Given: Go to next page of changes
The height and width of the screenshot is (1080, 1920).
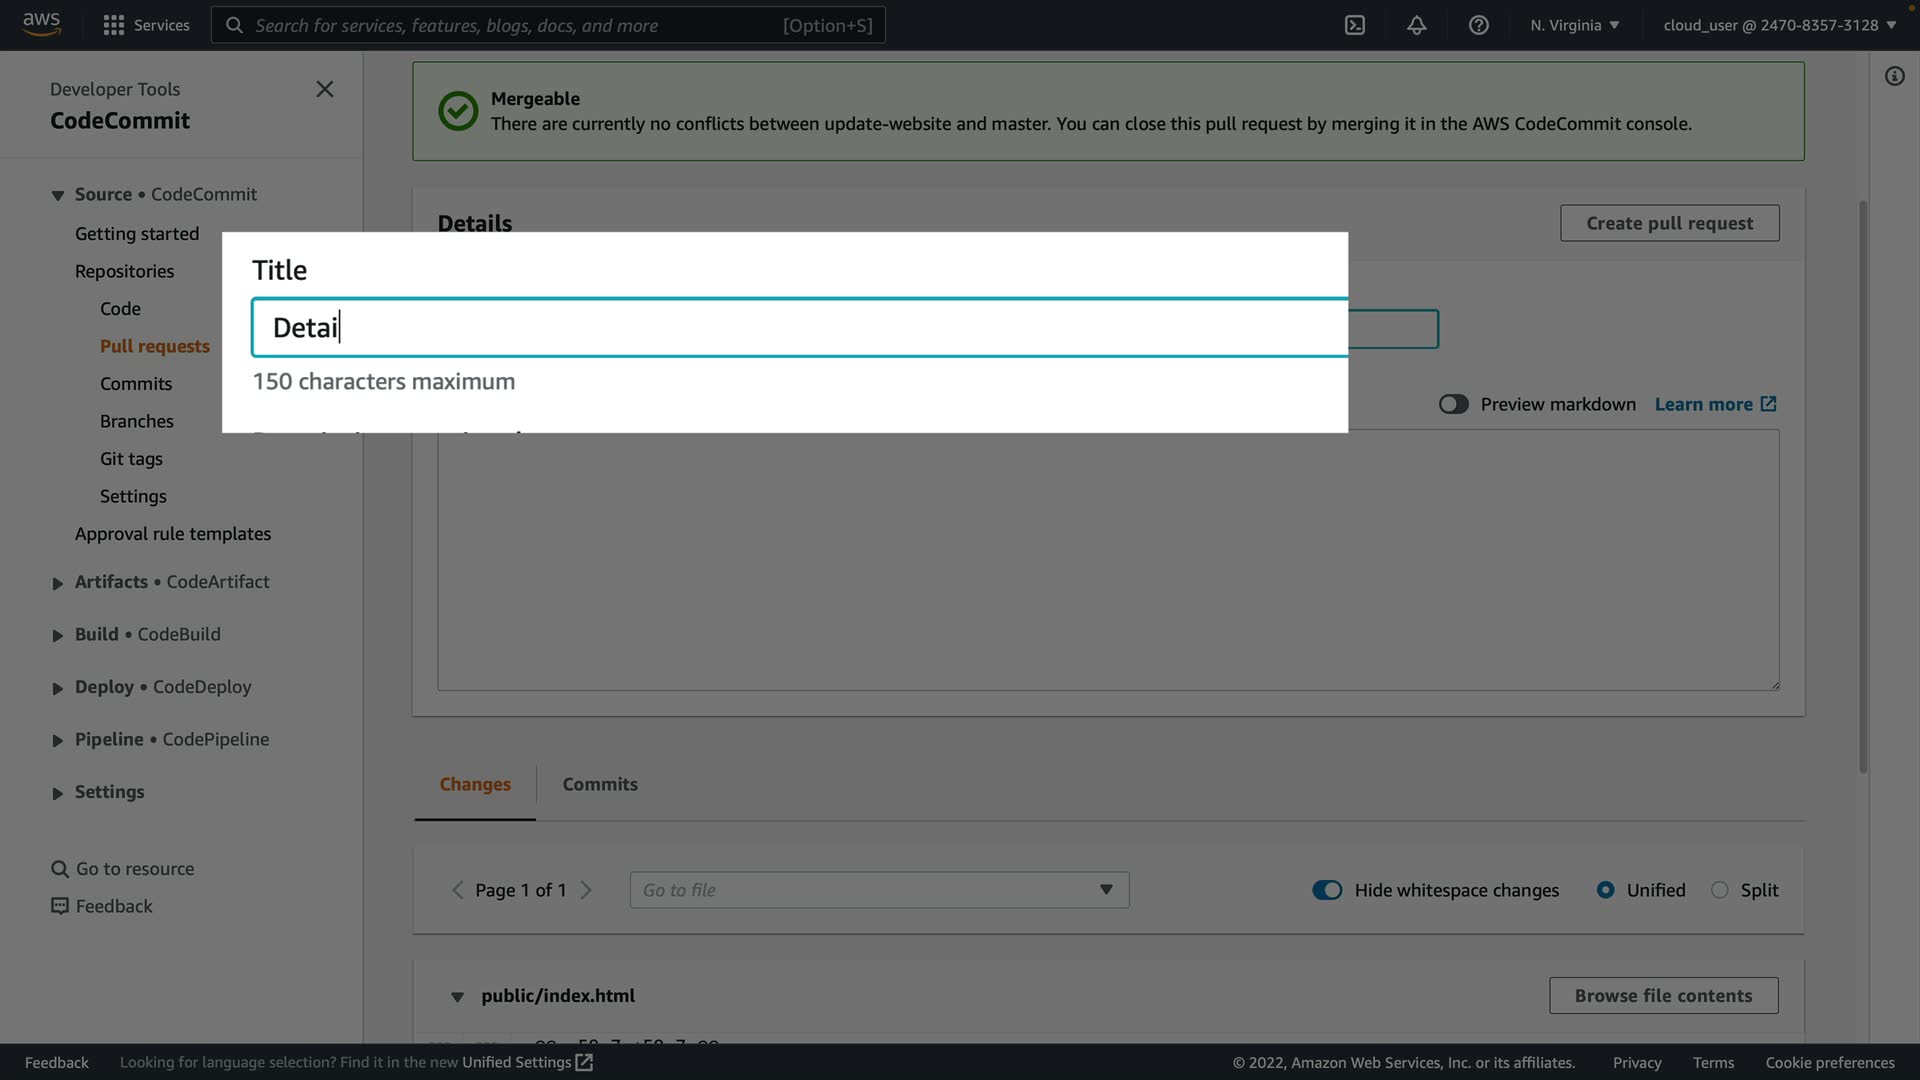Looking at the screenshot, I should 586,890.
